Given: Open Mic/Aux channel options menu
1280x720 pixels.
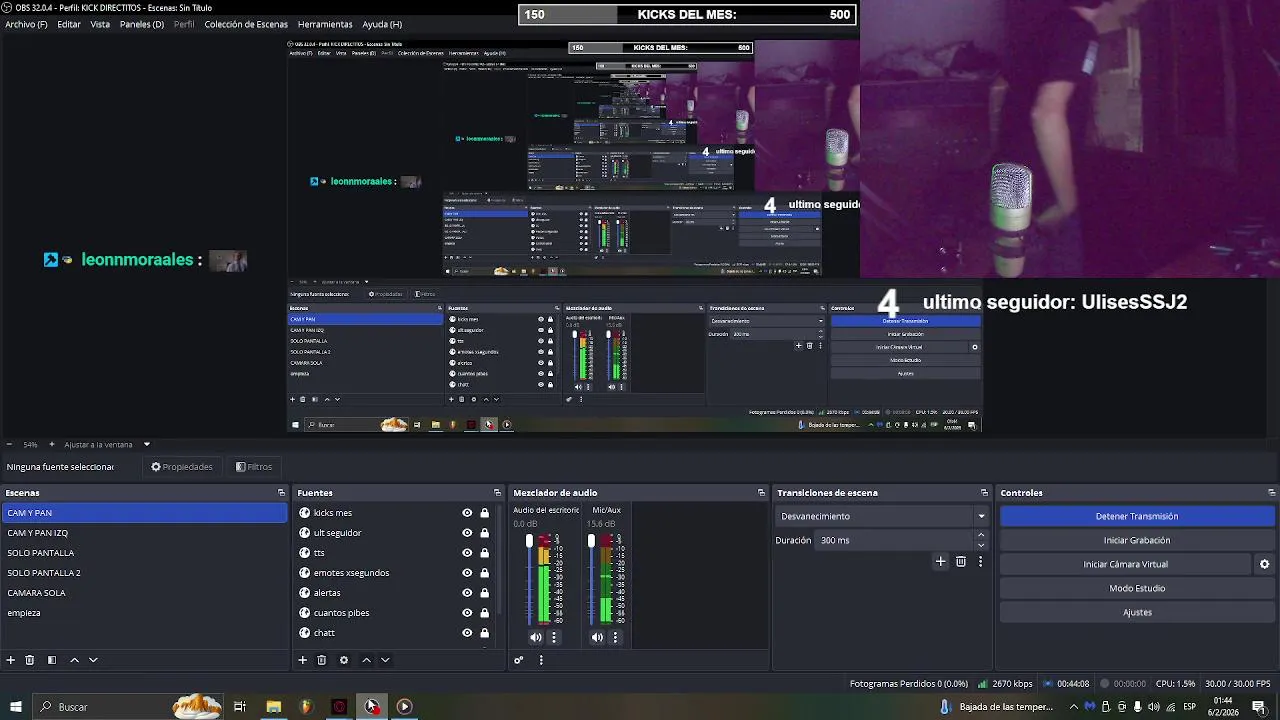Looking at the screenshot, I should [x=615, y=637].
